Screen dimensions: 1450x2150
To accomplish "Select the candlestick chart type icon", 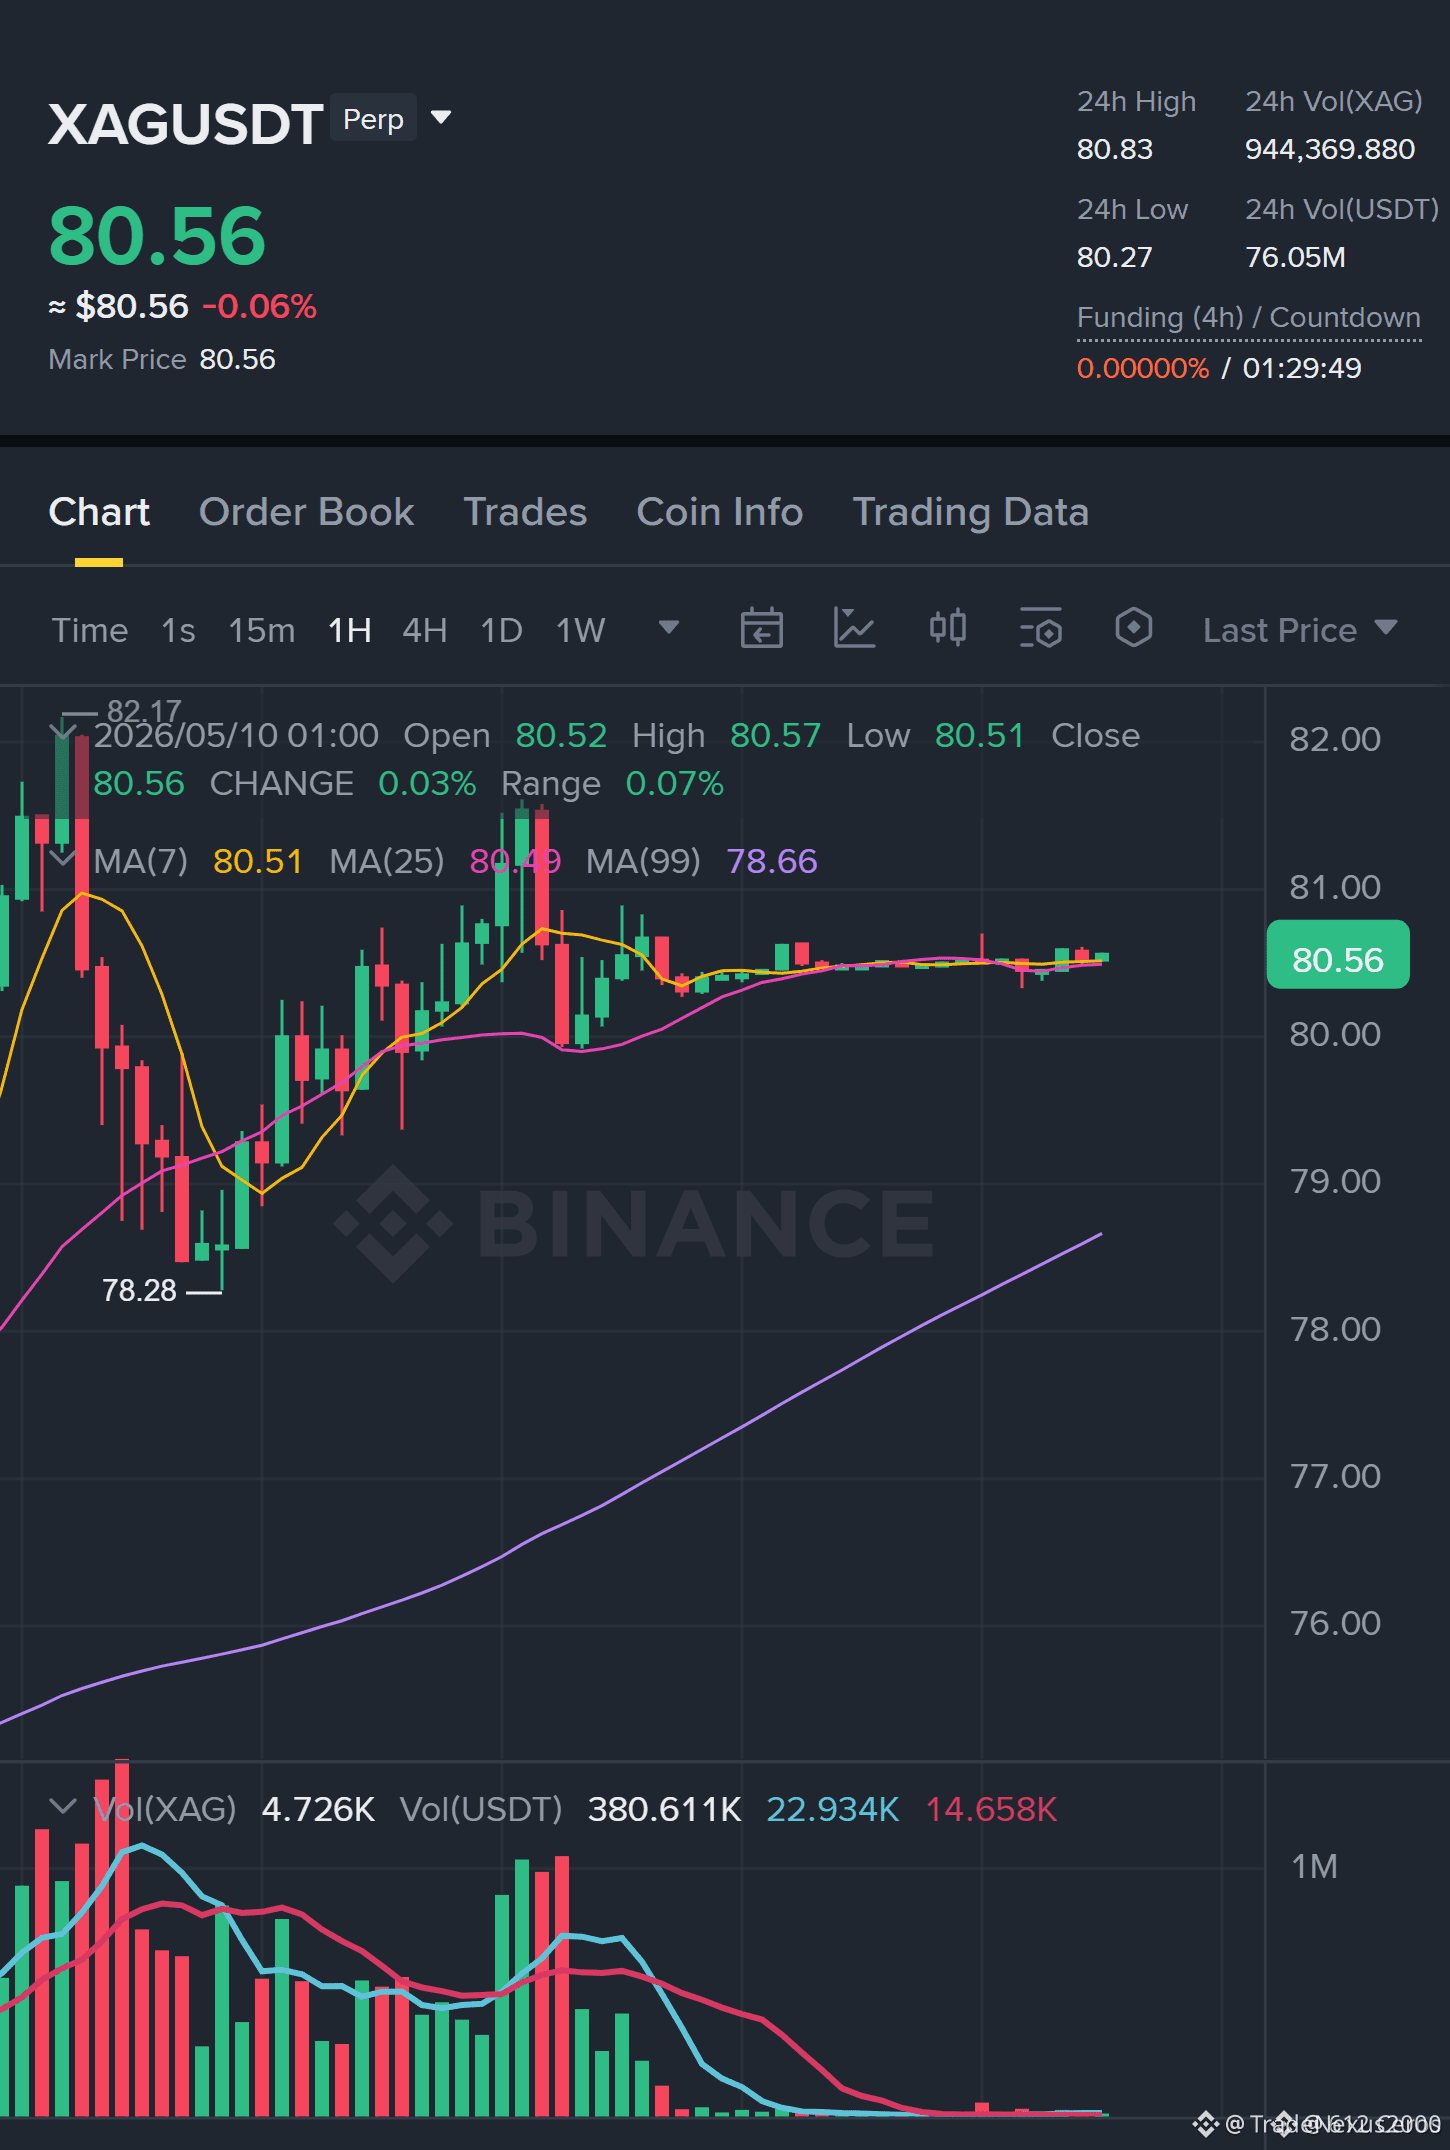I will [x=947, y=629].
